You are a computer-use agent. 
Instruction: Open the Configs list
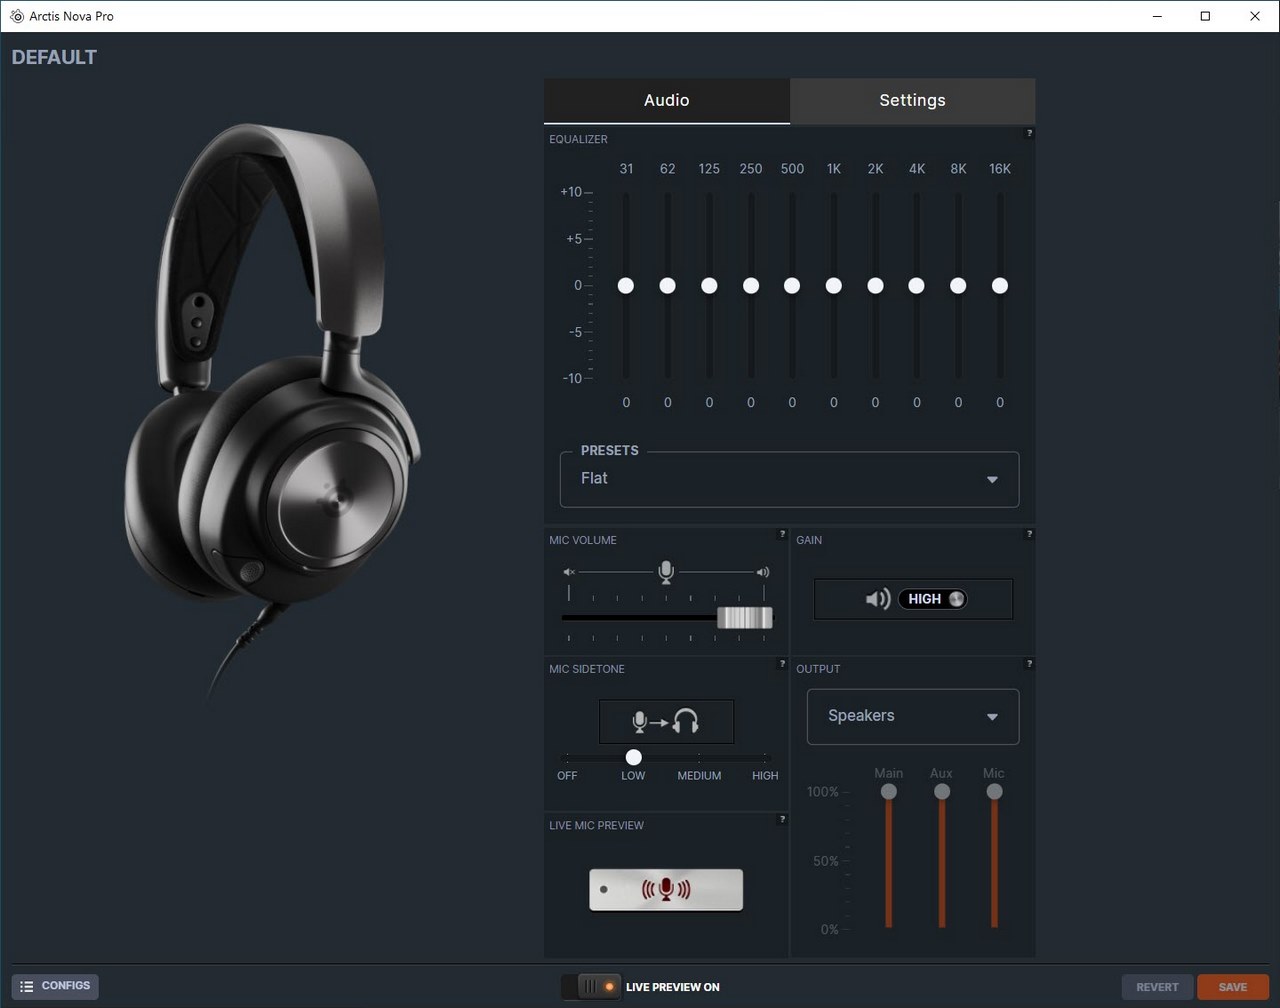(55, 986)
